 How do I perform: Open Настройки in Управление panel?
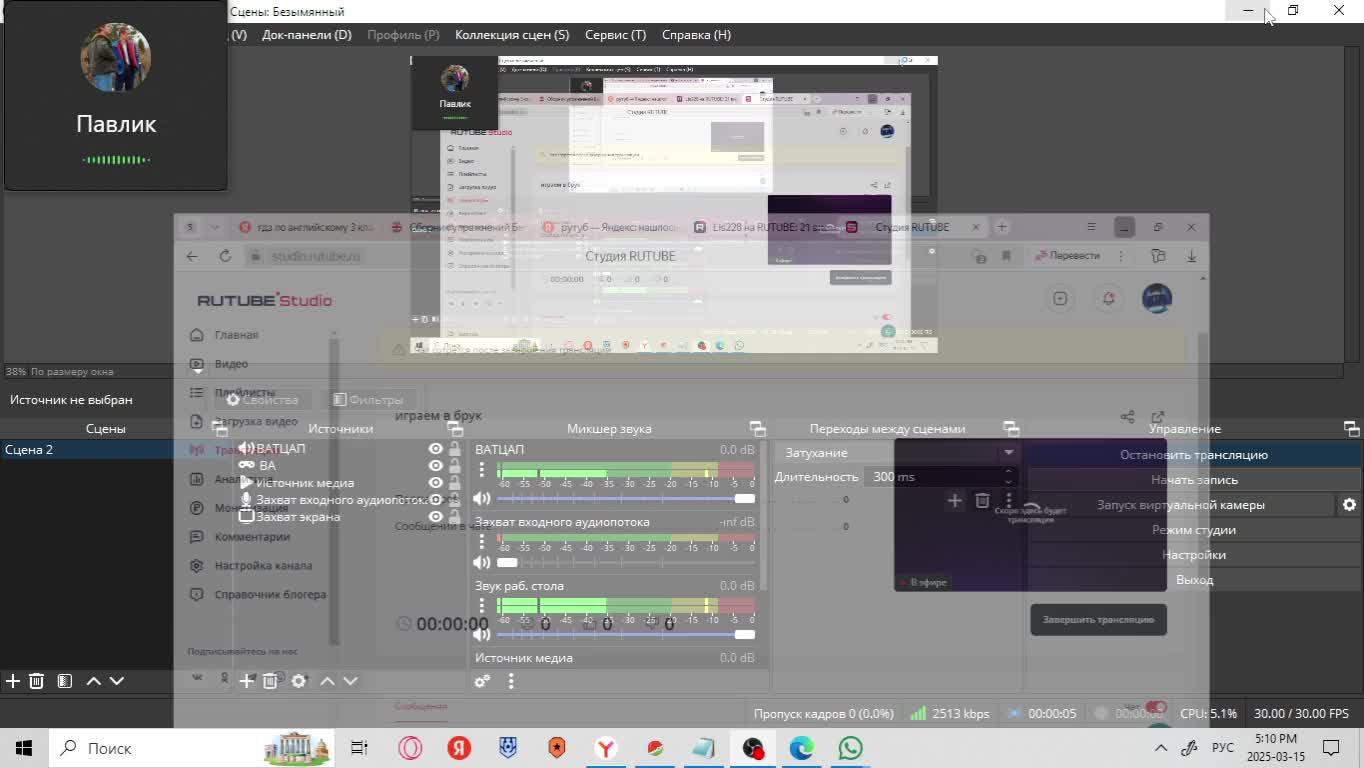coord(1194,555)
